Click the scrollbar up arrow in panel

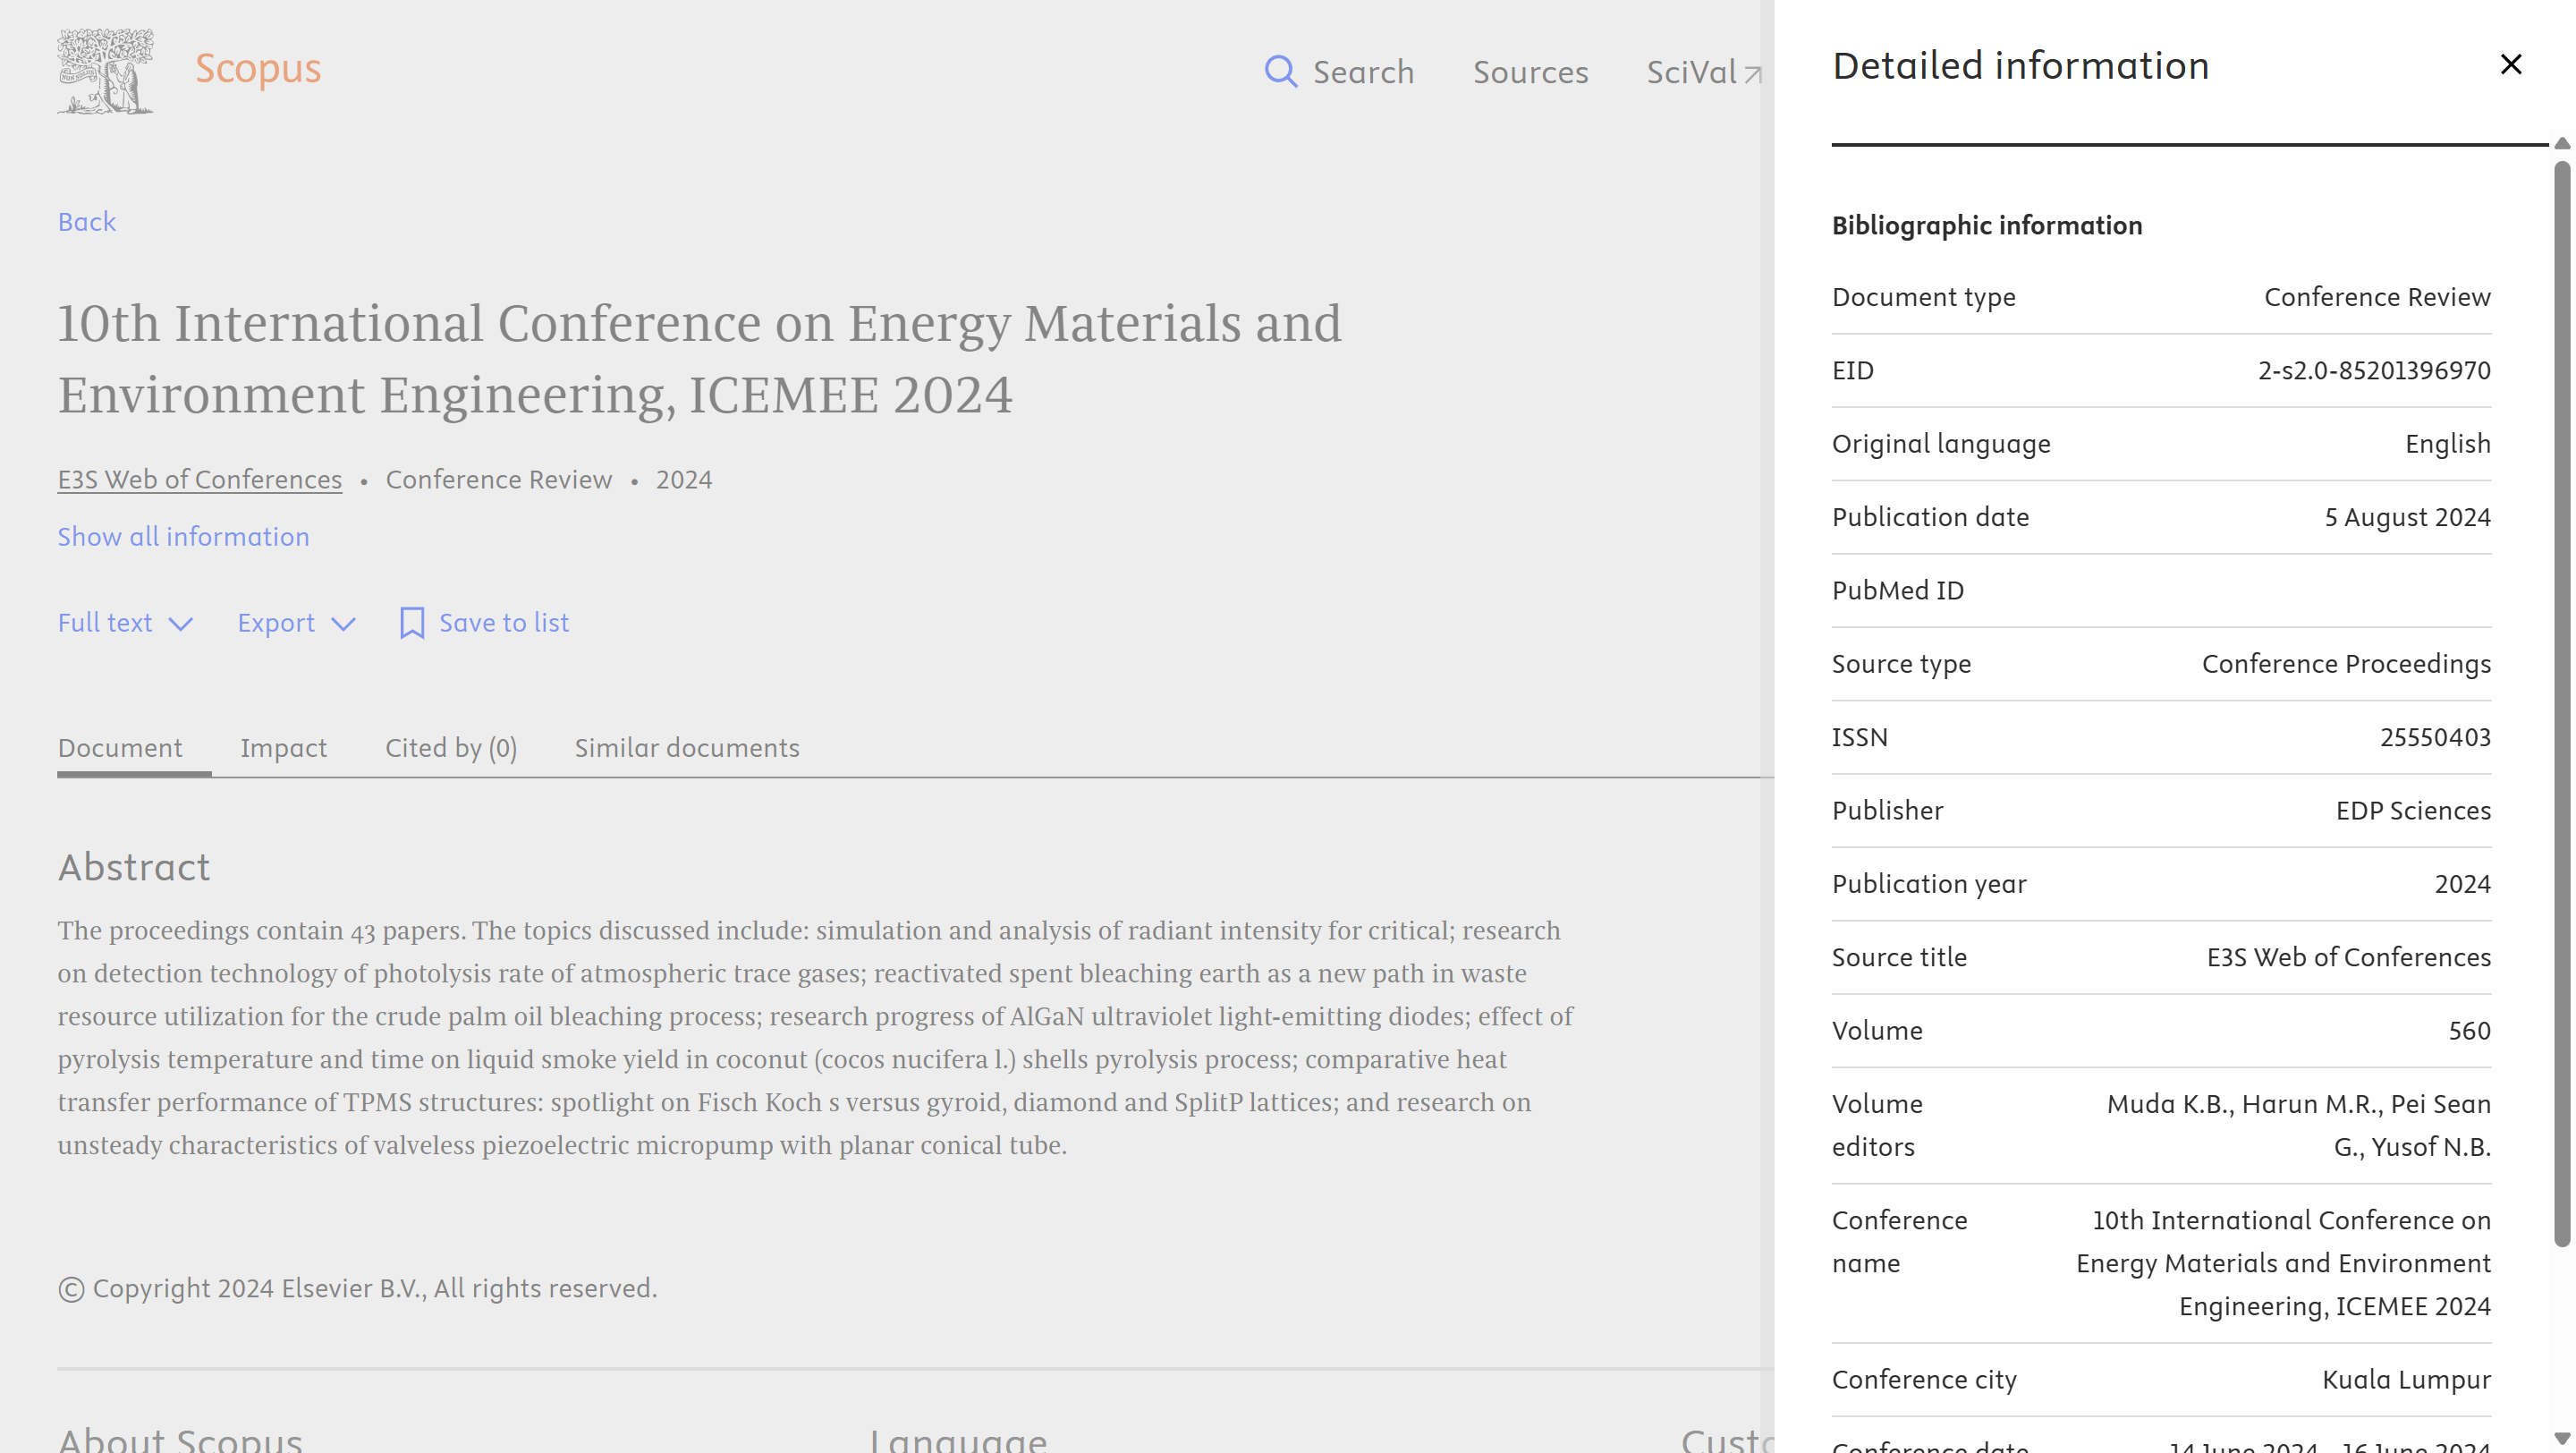click(2562, 144)
